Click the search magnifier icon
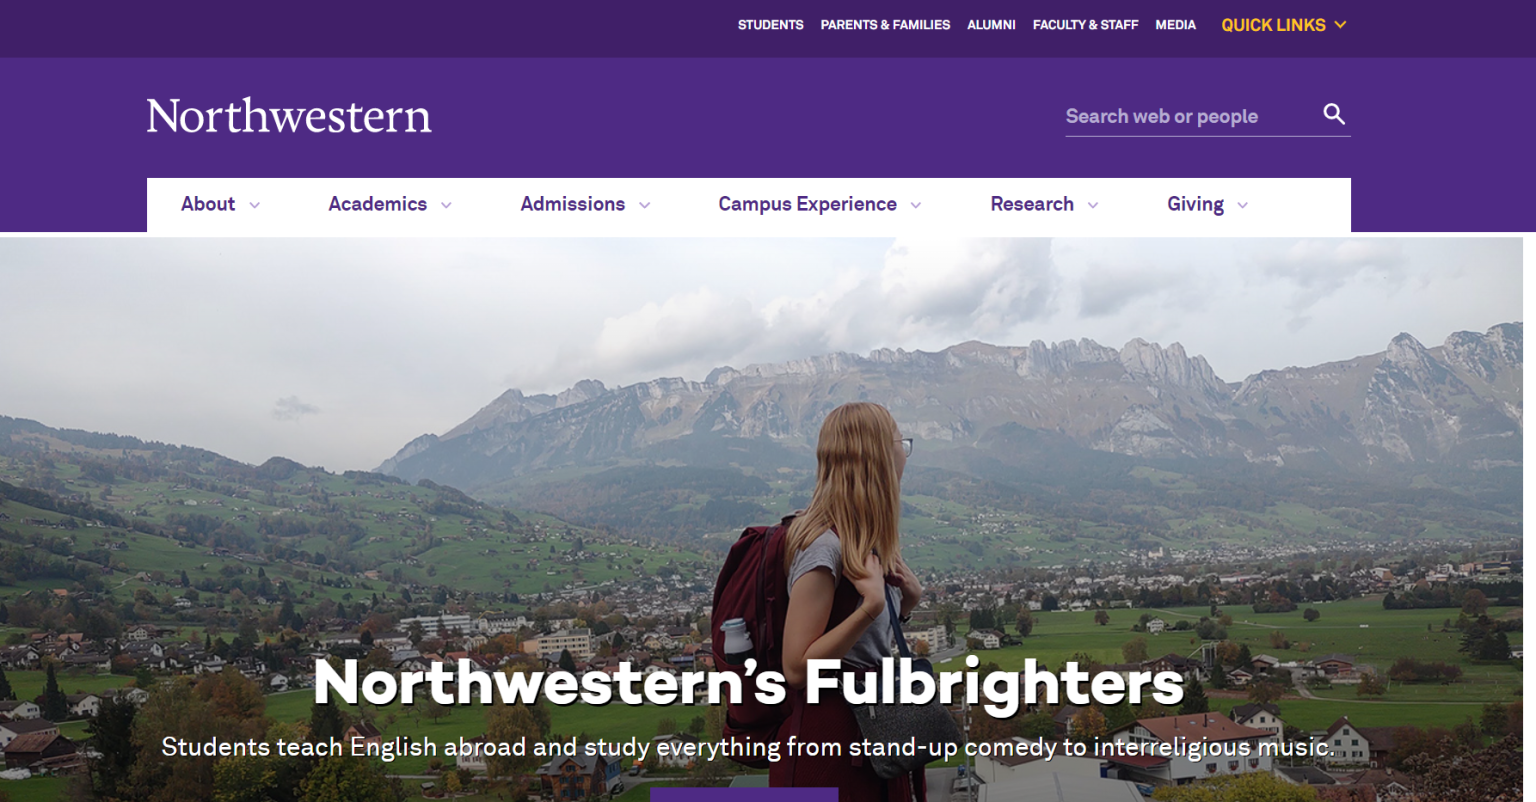This screenshot has width=1536, height=802. tap(1334, 114)
